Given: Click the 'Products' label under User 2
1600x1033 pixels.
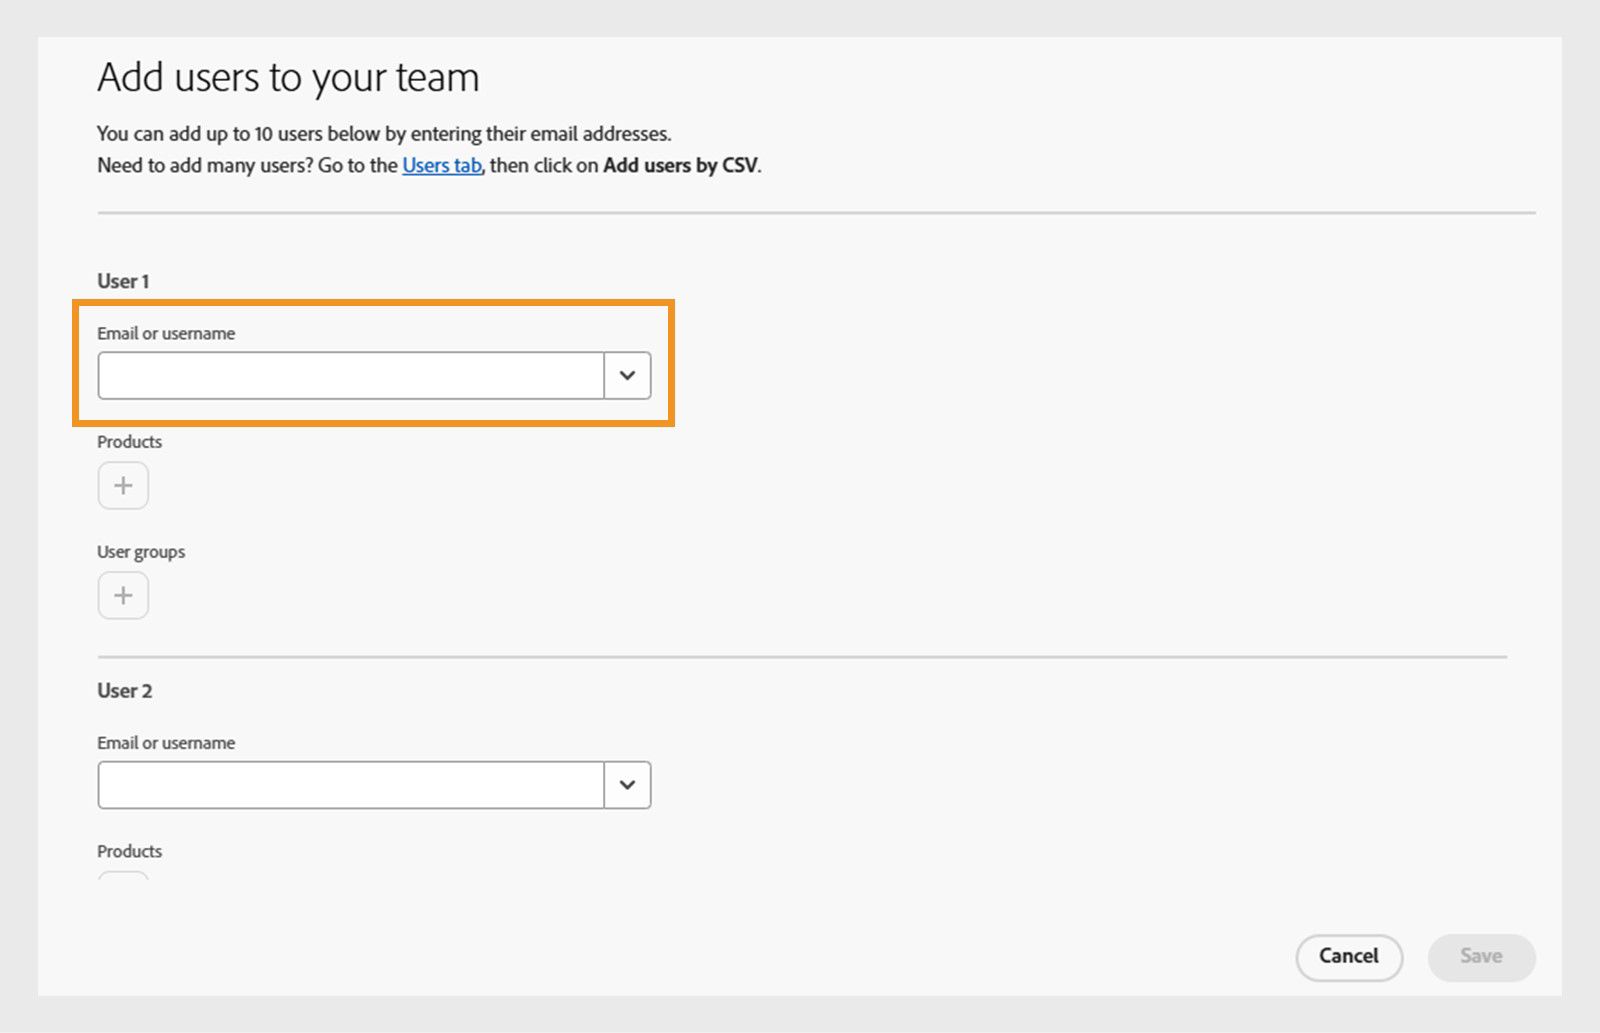Looking at the screenshot, I should click(x=129, y=852).
